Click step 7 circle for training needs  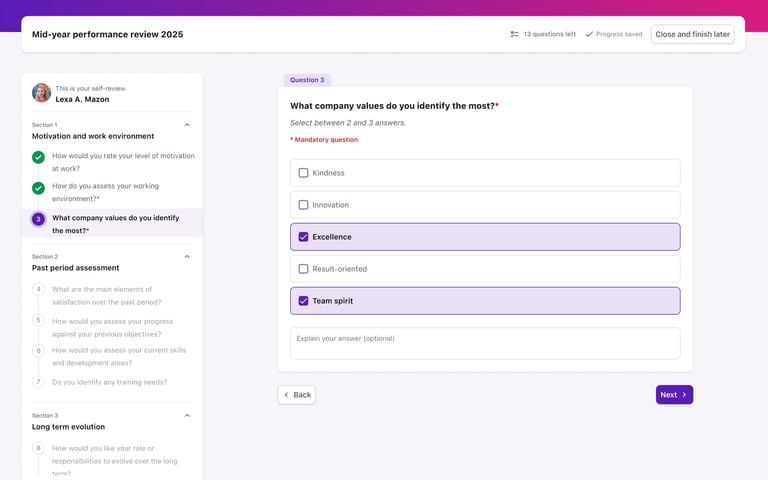point(38,382)
